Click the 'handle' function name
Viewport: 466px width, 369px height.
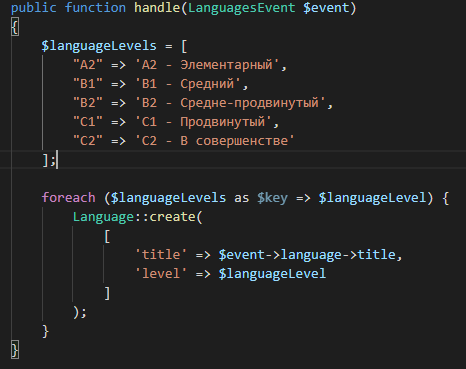click(157, 7)
